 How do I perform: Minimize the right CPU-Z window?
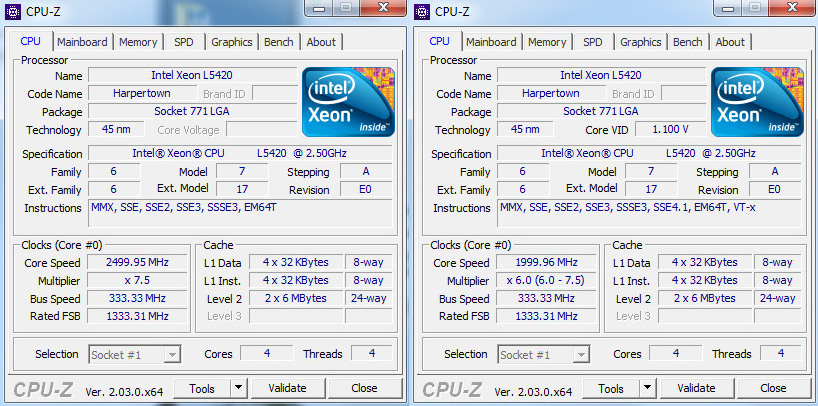coord(729,8)
